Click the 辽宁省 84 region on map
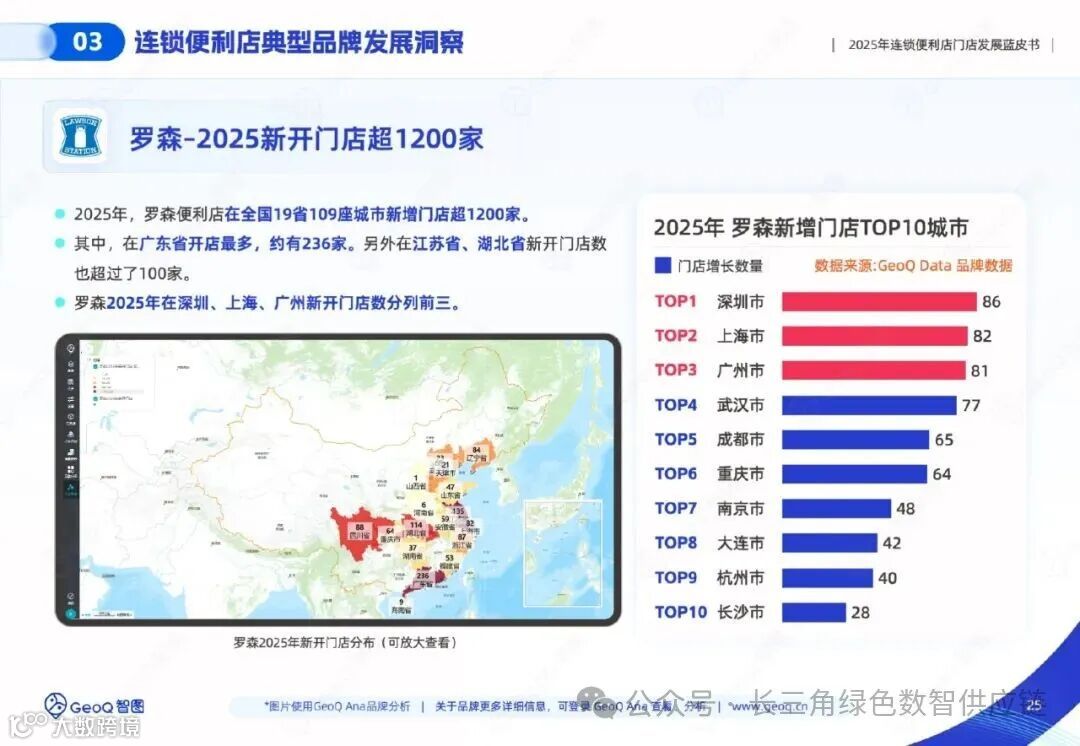Image resolution: width=1080 pixels, height=746 pixels. tap(477, 455)
